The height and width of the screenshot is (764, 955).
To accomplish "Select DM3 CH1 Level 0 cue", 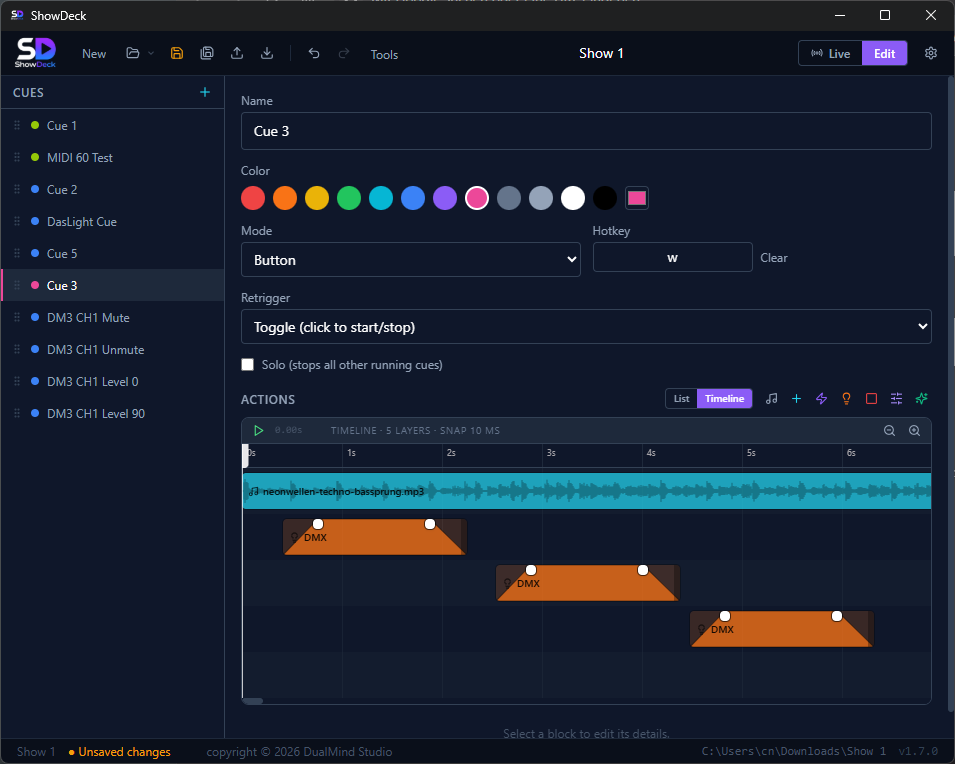I will (113, 381).
